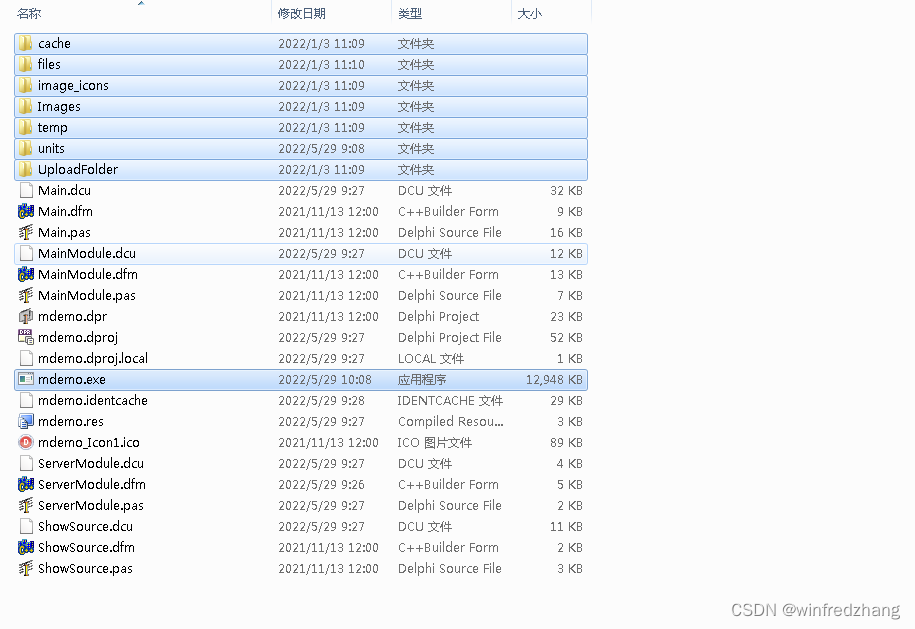Click the temp folder icon
Image resolution: width=915 pixels, height=629 pixels.
pos(25,127)
